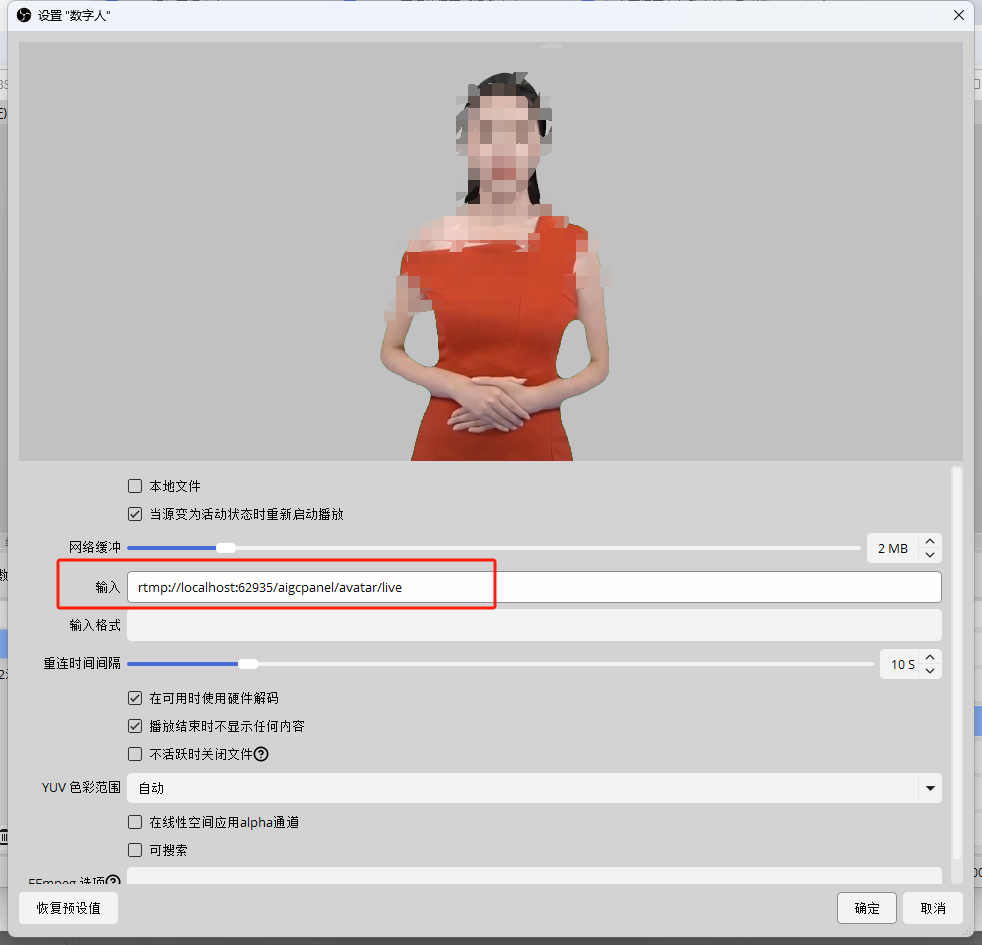Click the OBS logo in the title bar
Image resolution: width=982 pixels, height=945 pixels.
(x=24, y=15)
